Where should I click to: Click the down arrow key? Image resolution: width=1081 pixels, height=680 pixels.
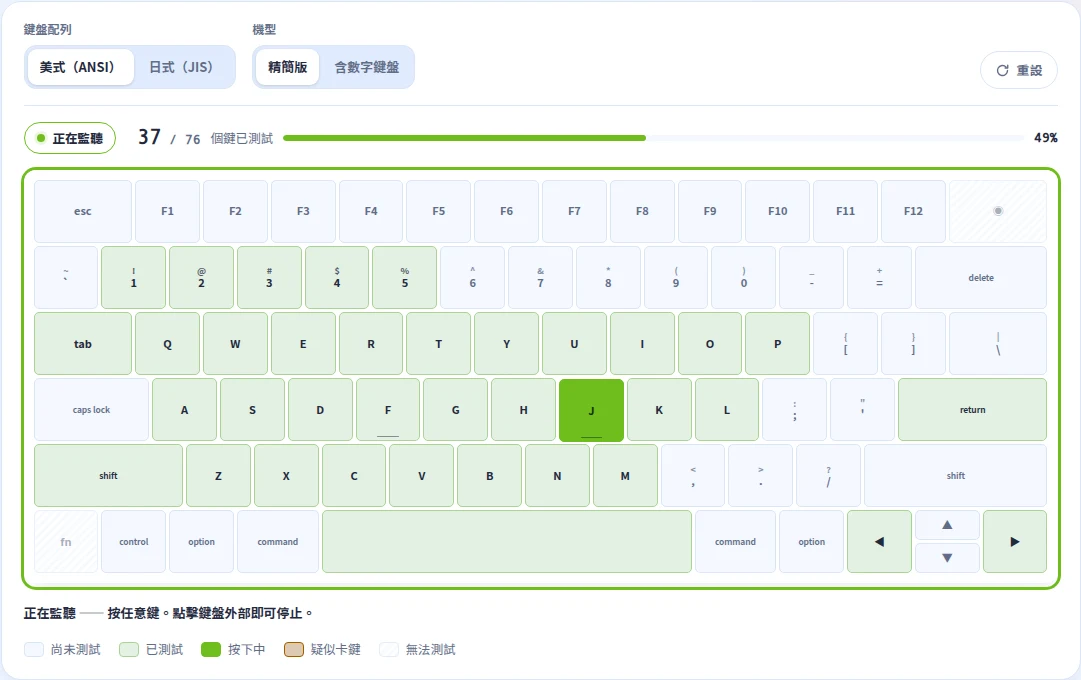[947, 558]
